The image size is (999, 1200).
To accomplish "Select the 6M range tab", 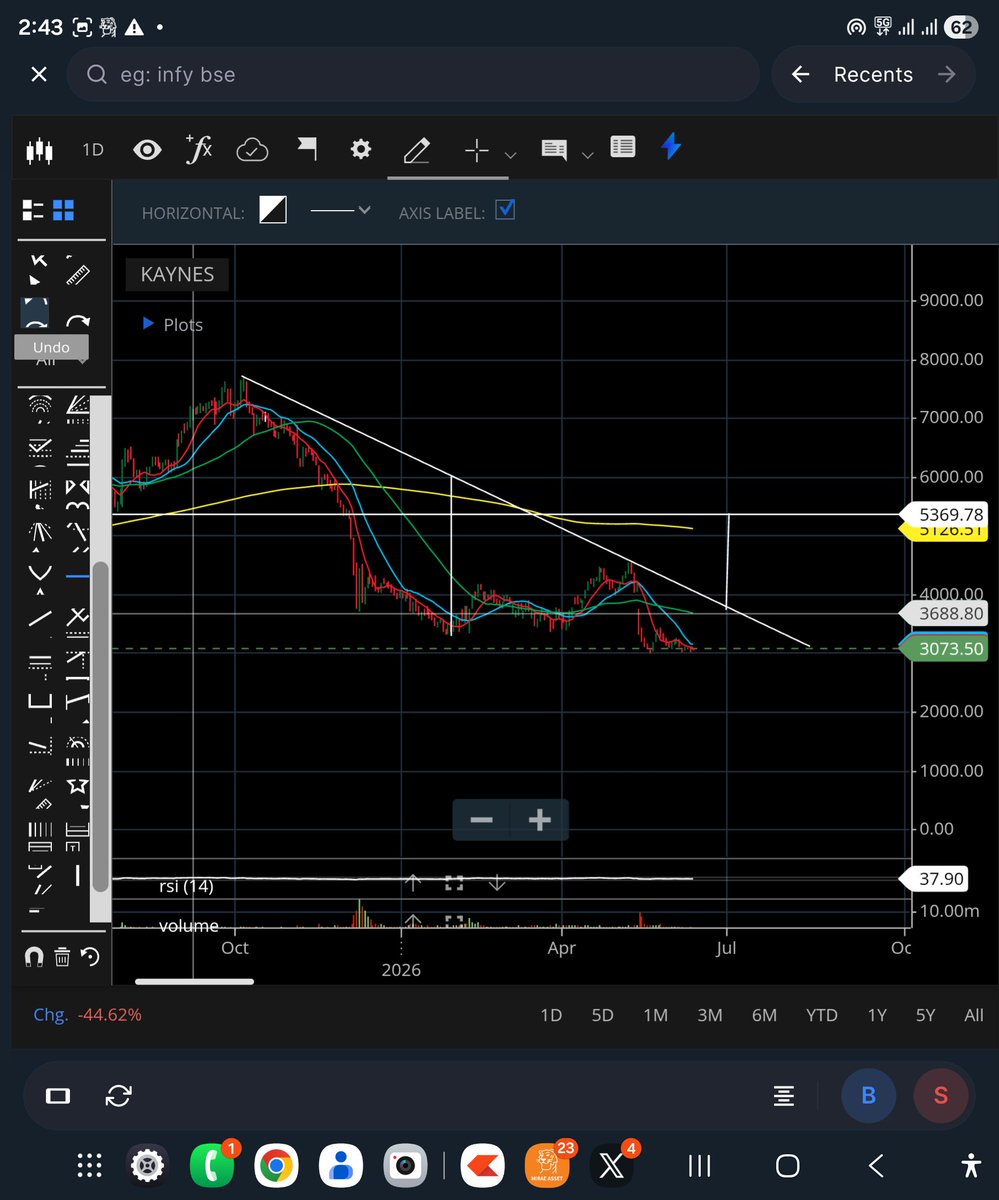I will coord(764,1015).
